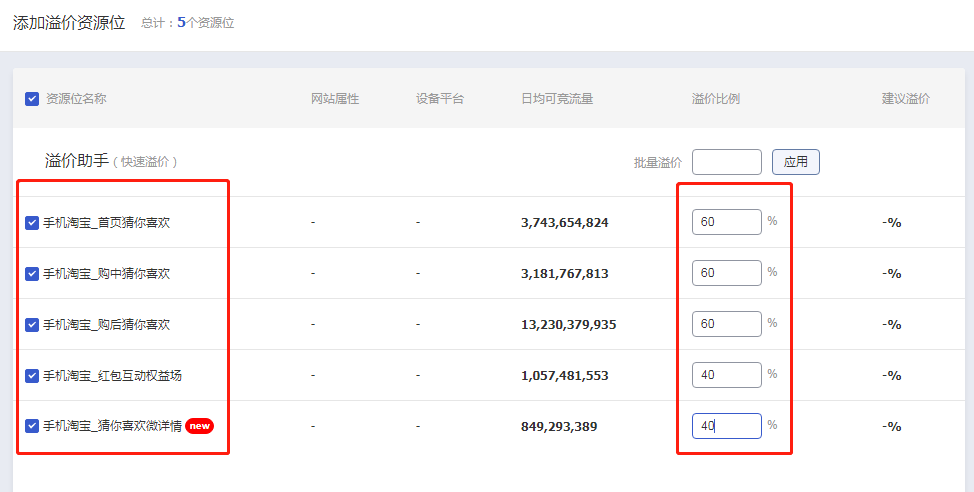The image size is (974, 492).
Task: Click the red new badge icon
Action: coord(200,426)
